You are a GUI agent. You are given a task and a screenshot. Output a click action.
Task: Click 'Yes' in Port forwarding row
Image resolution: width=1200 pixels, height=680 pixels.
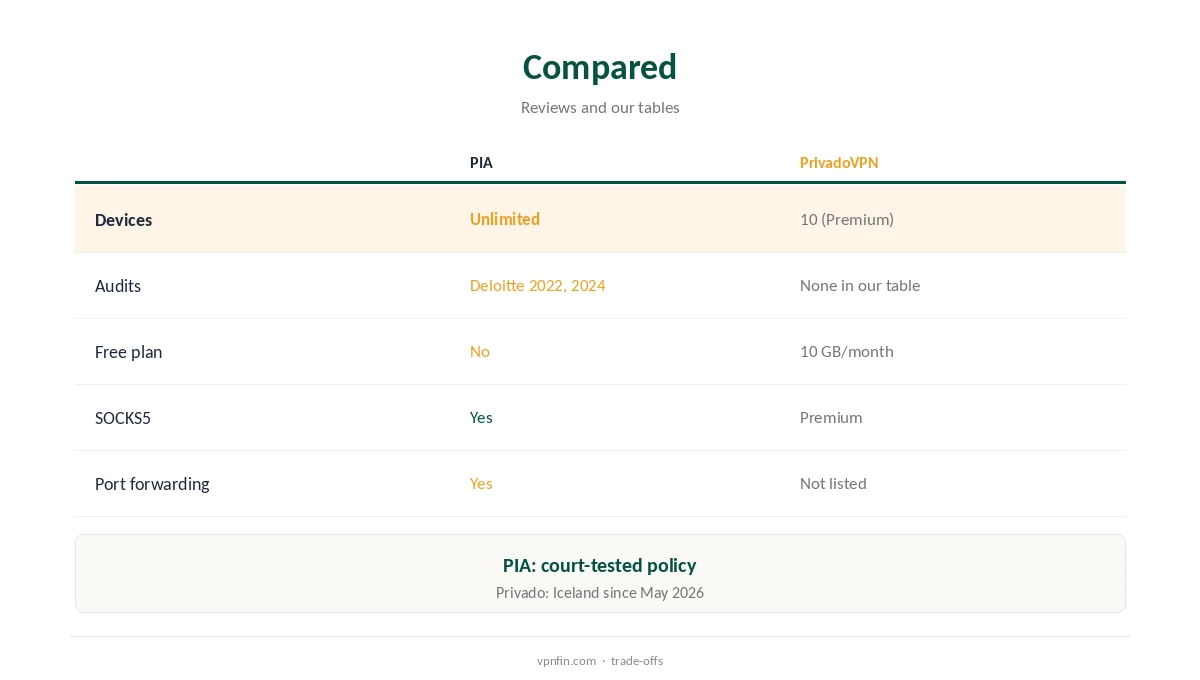[481, 483]
